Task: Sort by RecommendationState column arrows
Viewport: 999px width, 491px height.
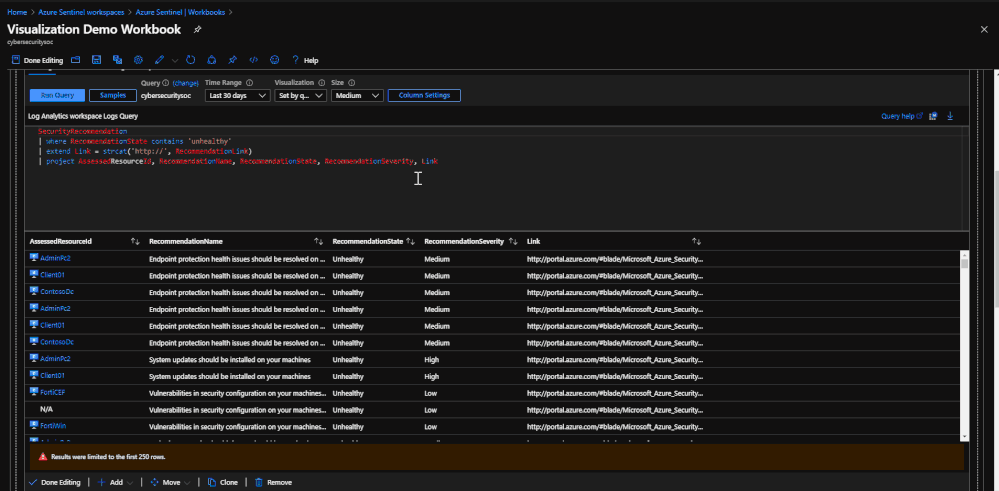Action: [x=410, y=242]
